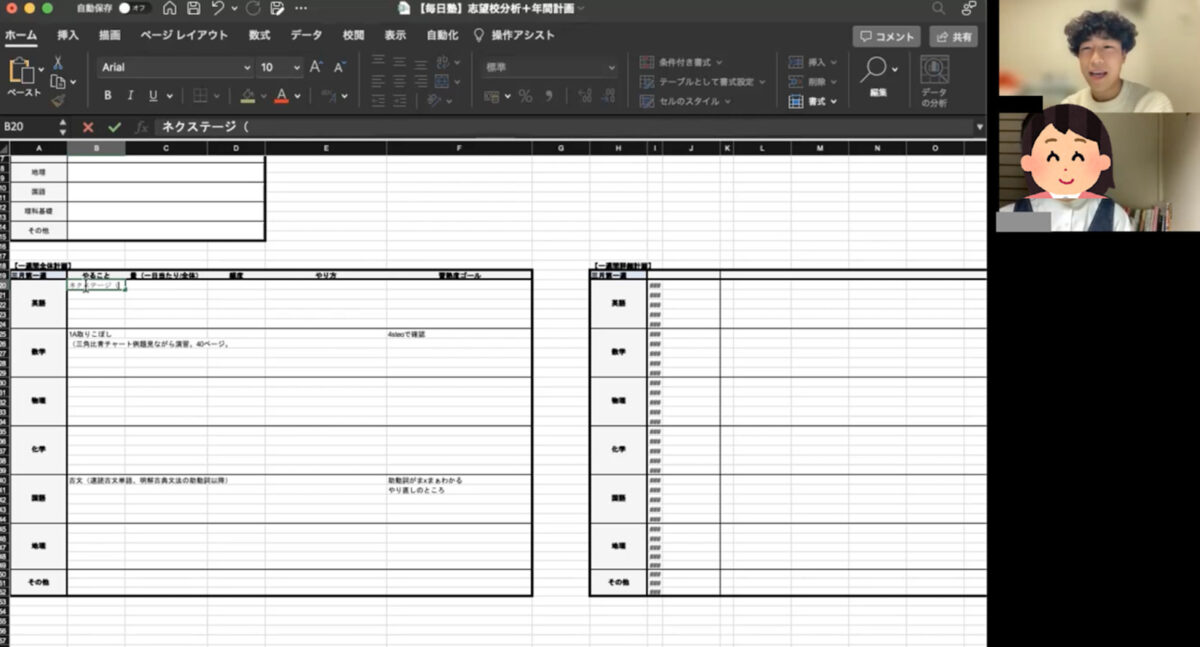Toggle the AutoSave (自動保存) switch
Screen dimensions: 1200x647
tap(132, 8)
